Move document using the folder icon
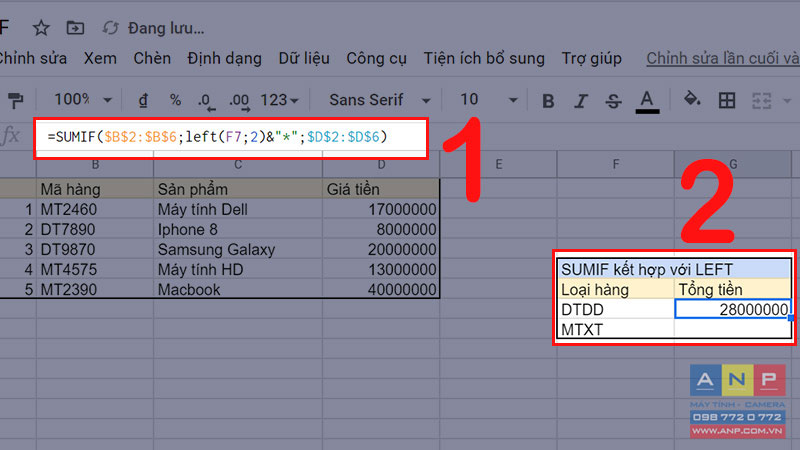 click(x=75, y=28)
